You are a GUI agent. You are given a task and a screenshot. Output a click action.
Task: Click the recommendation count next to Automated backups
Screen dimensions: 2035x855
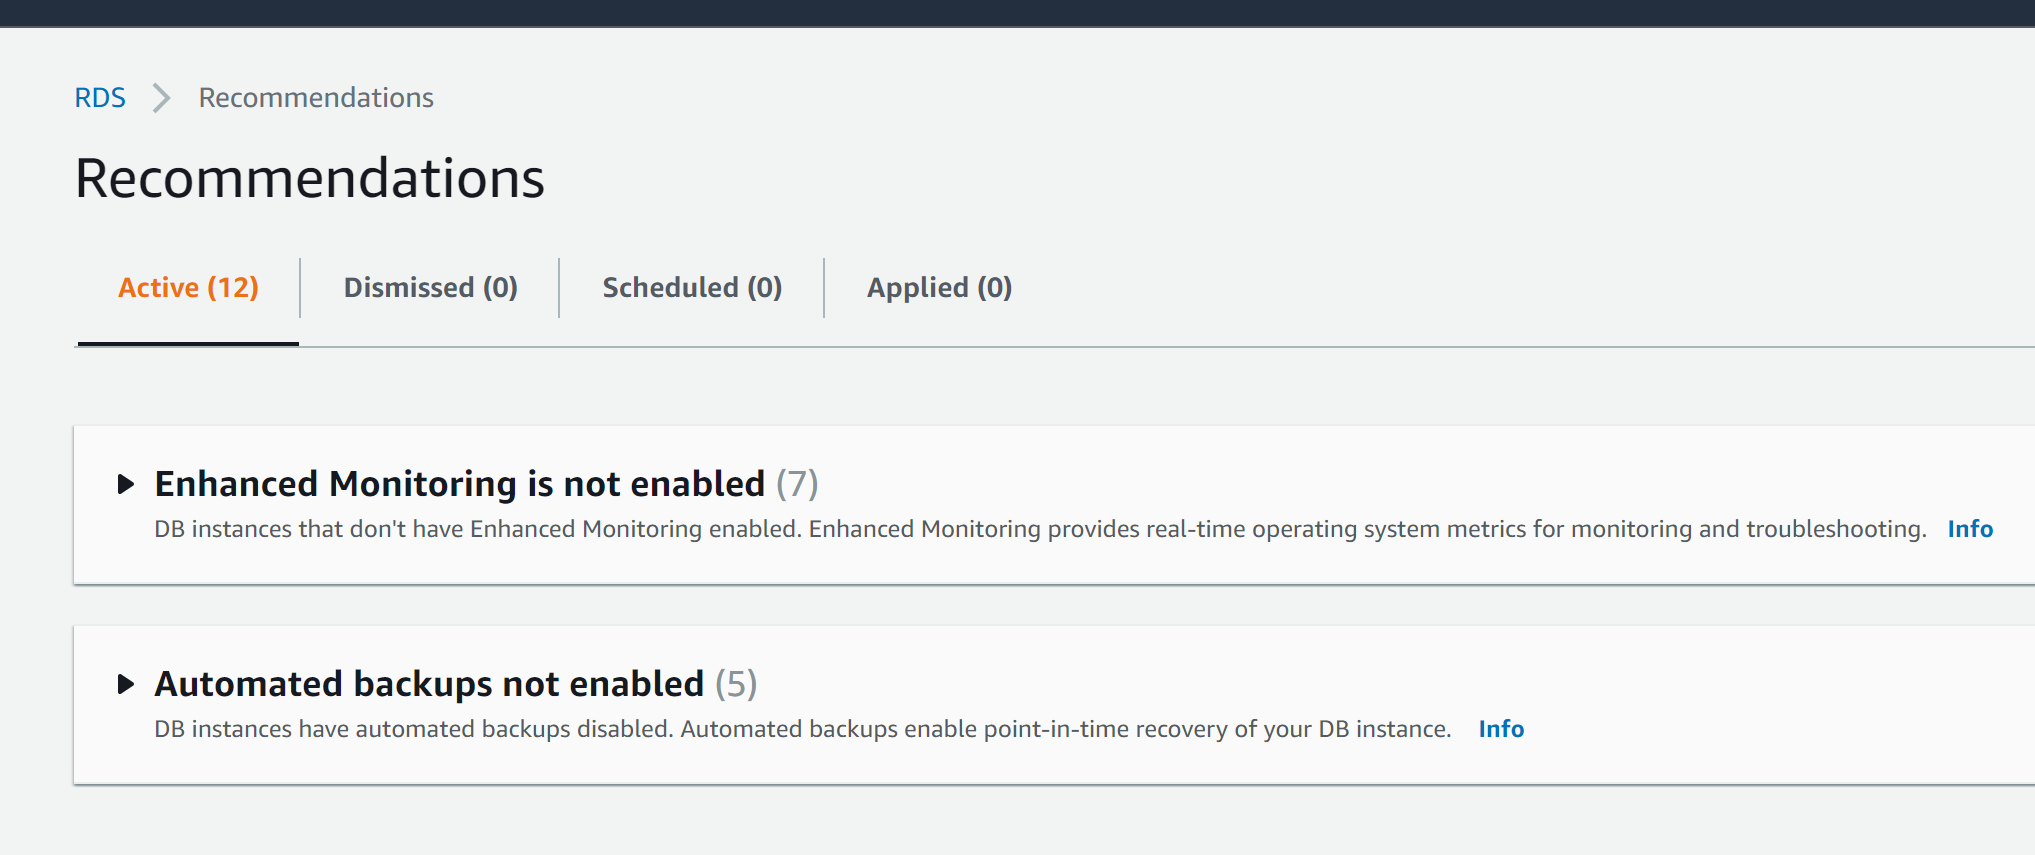click(x=736, y=684)
